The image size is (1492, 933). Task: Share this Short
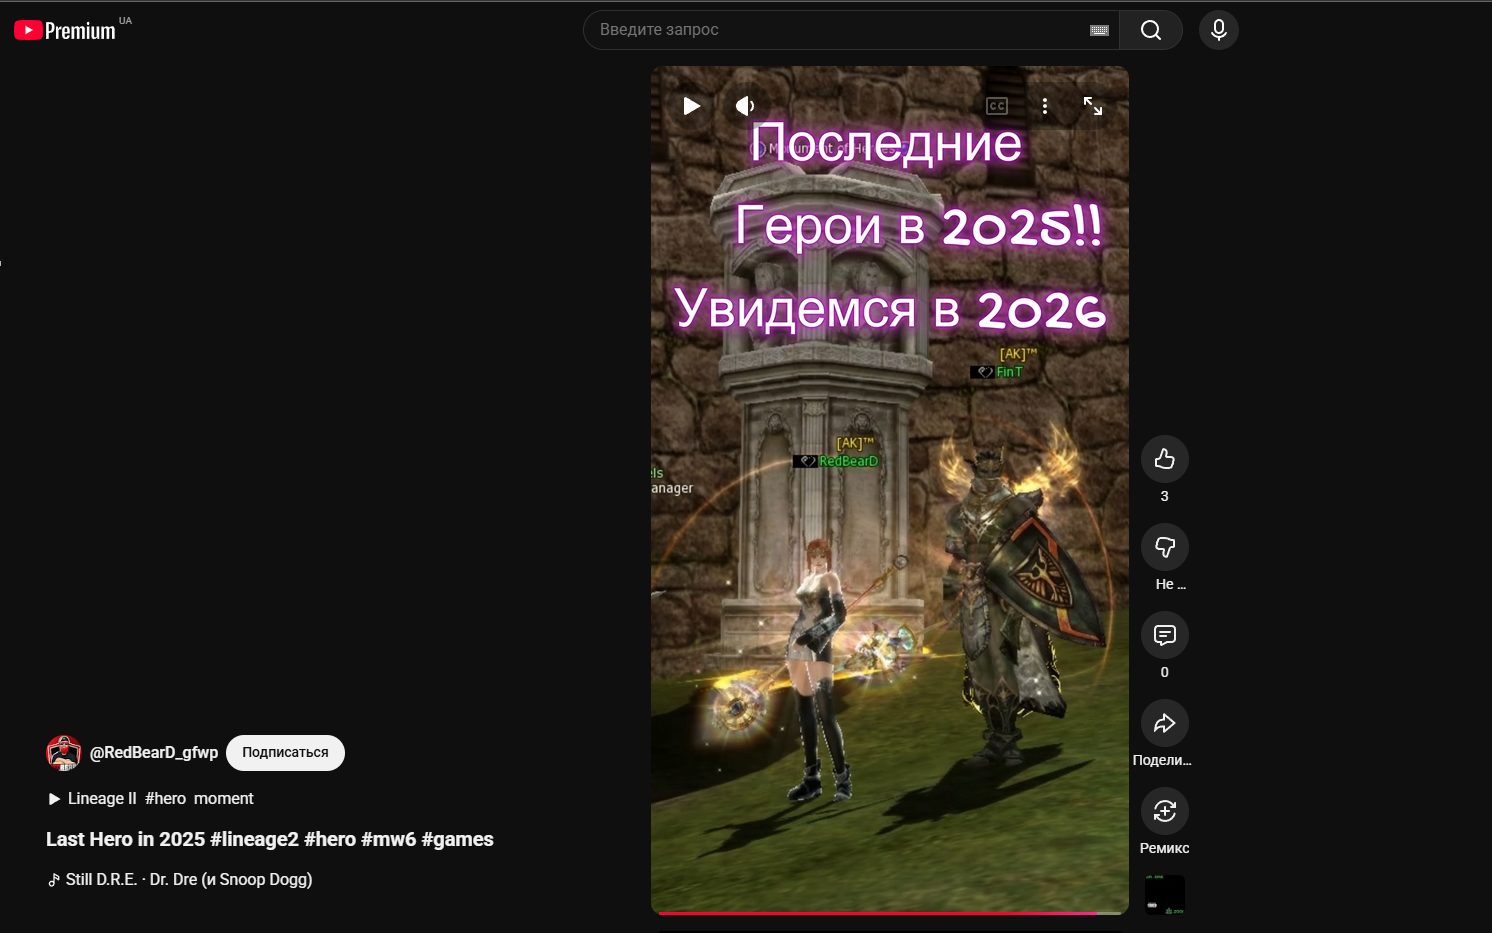(1164, 723)
